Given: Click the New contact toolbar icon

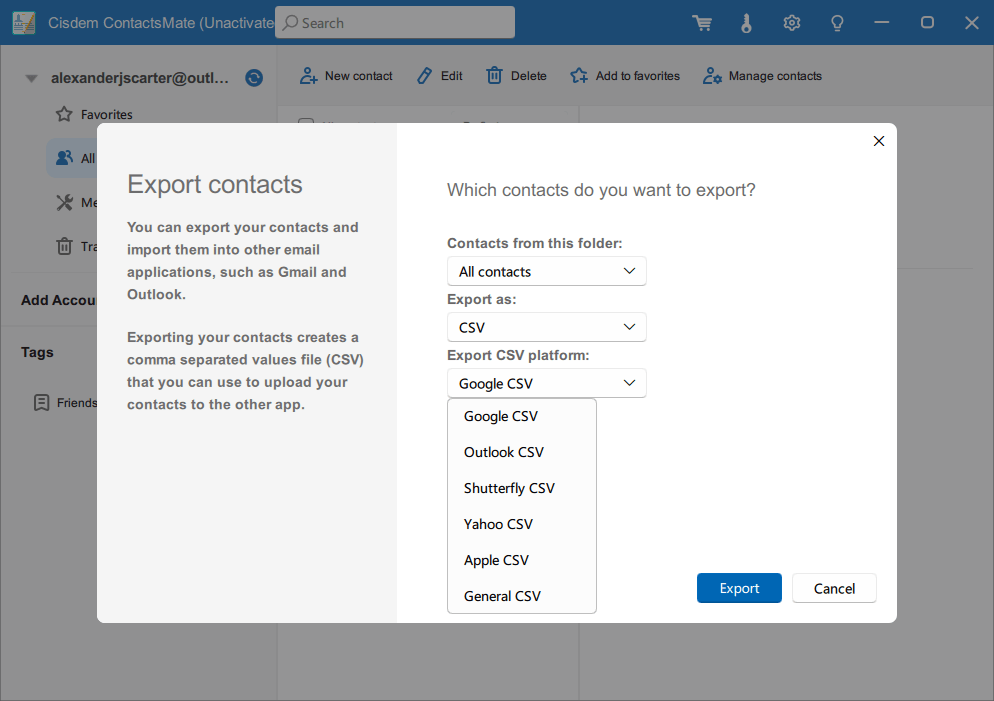Looking at the screenshot, I should (309, 76).
